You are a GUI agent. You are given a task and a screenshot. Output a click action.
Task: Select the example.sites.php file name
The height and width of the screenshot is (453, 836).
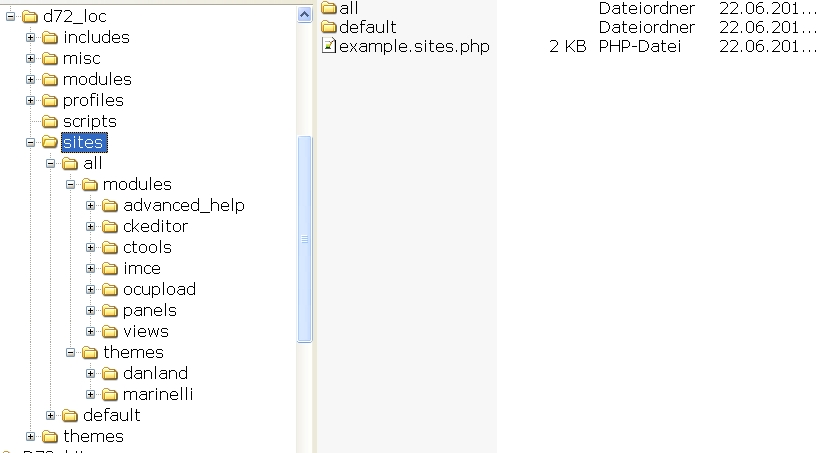point(414,46)
